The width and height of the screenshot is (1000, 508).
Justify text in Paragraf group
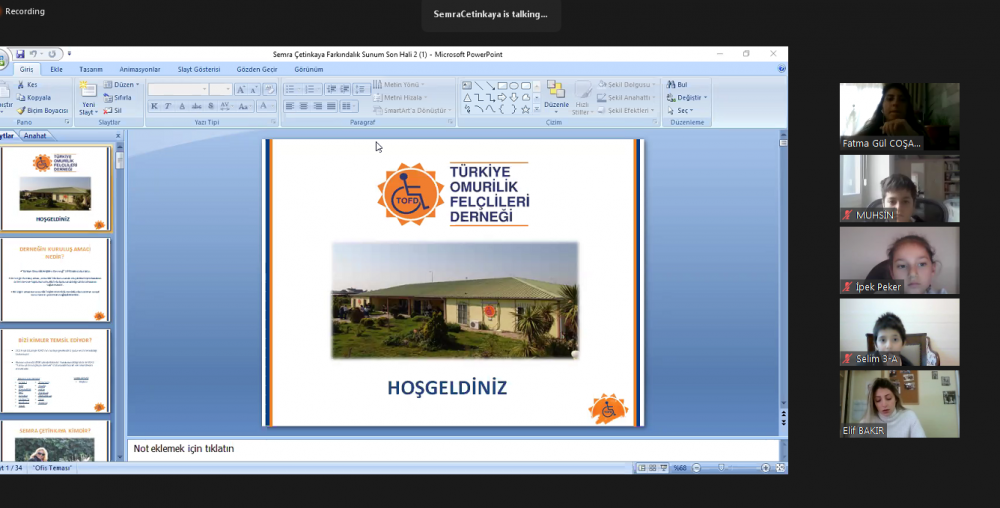tap(331, 106)
